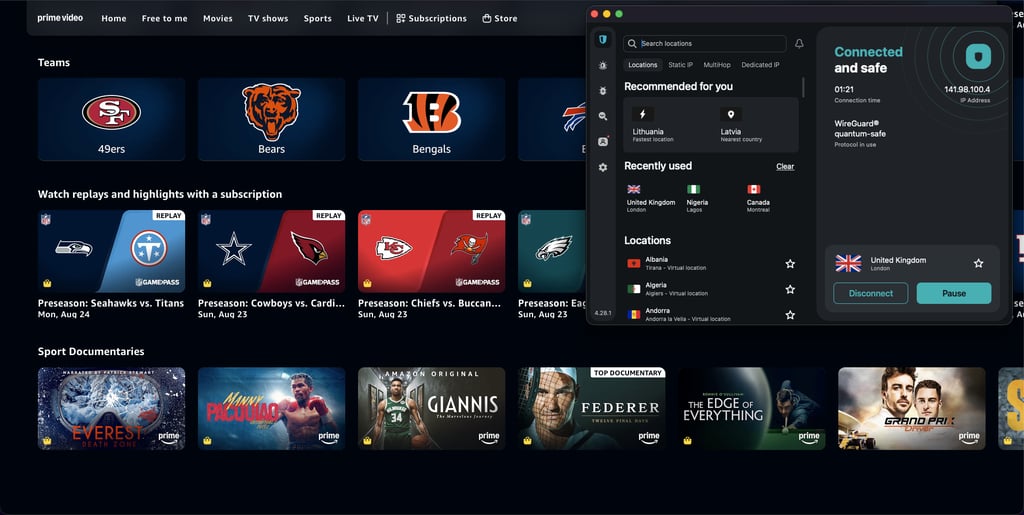Viewport: 1024px width, 515px height.
Task: Click "WireGuard quantum-safe" protocol text
Action: 860,129
